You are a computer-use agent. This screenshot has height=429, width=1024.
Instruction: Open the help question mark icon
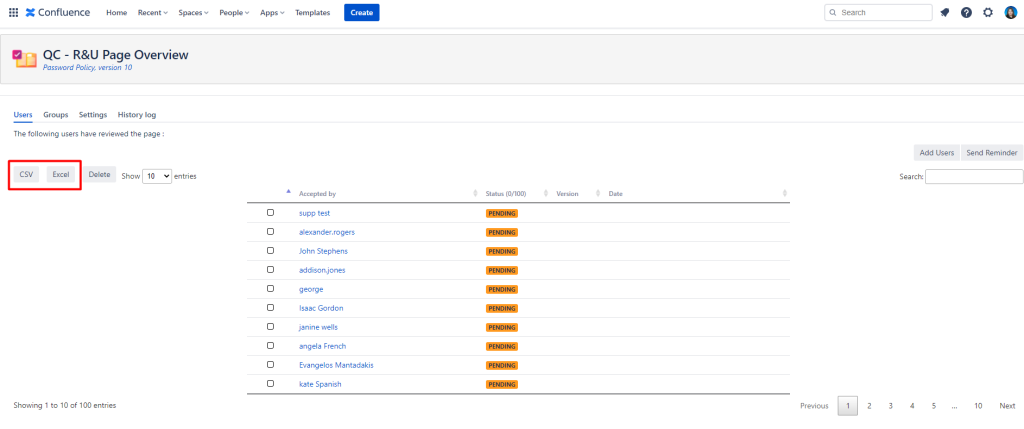click(966, 13)
